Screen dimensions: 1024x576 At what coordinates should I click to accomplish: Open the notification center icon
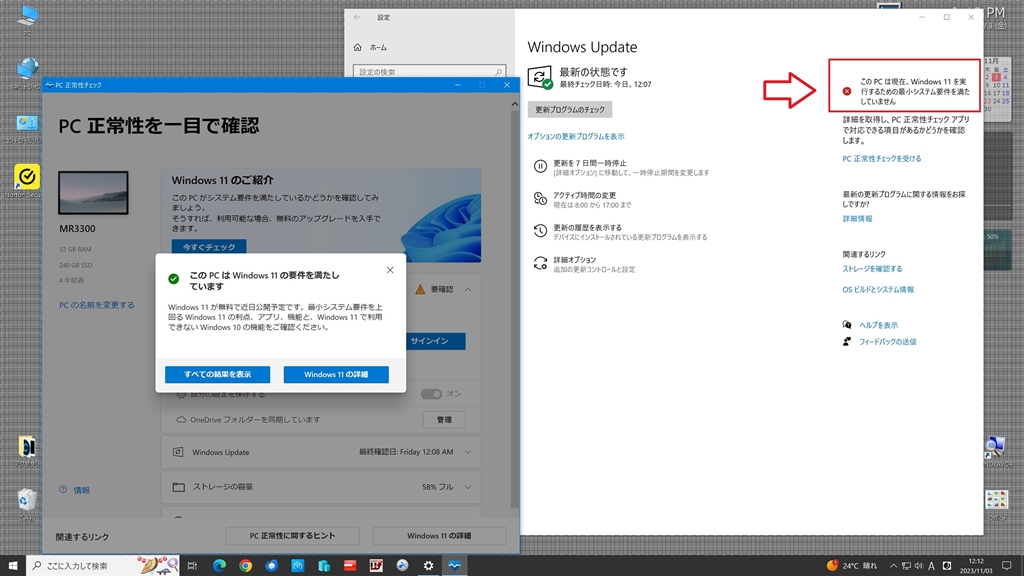click(1007, 566)
